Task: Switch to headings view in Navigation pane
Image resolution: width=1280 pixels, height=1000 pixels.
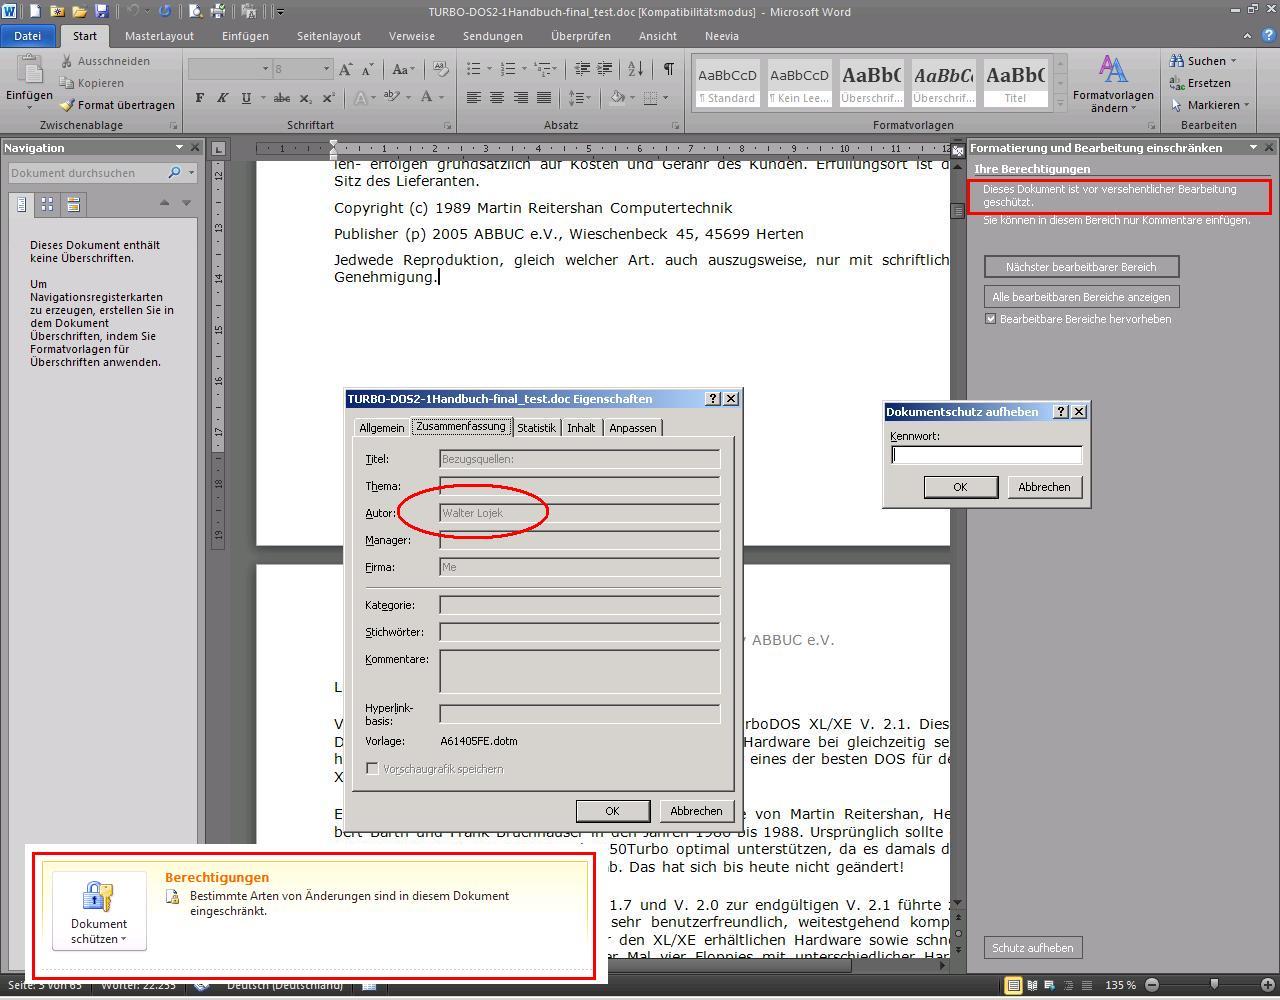Action: [22, 204]
